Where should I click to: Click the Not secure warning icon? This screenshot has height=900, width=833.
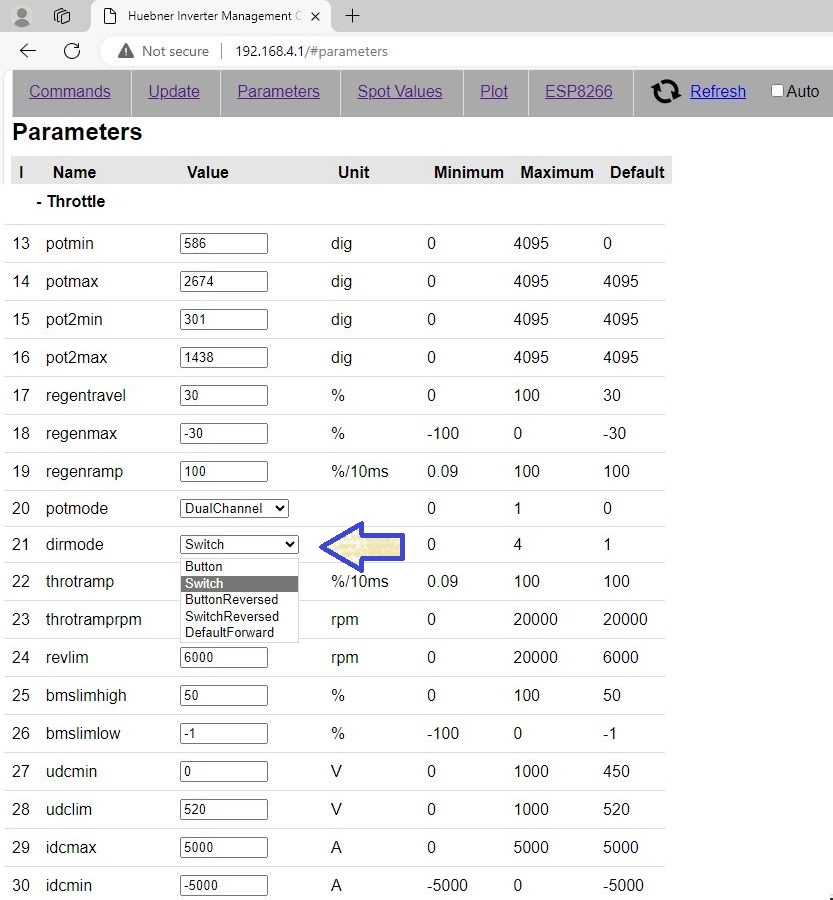click(x=125, y=51)
